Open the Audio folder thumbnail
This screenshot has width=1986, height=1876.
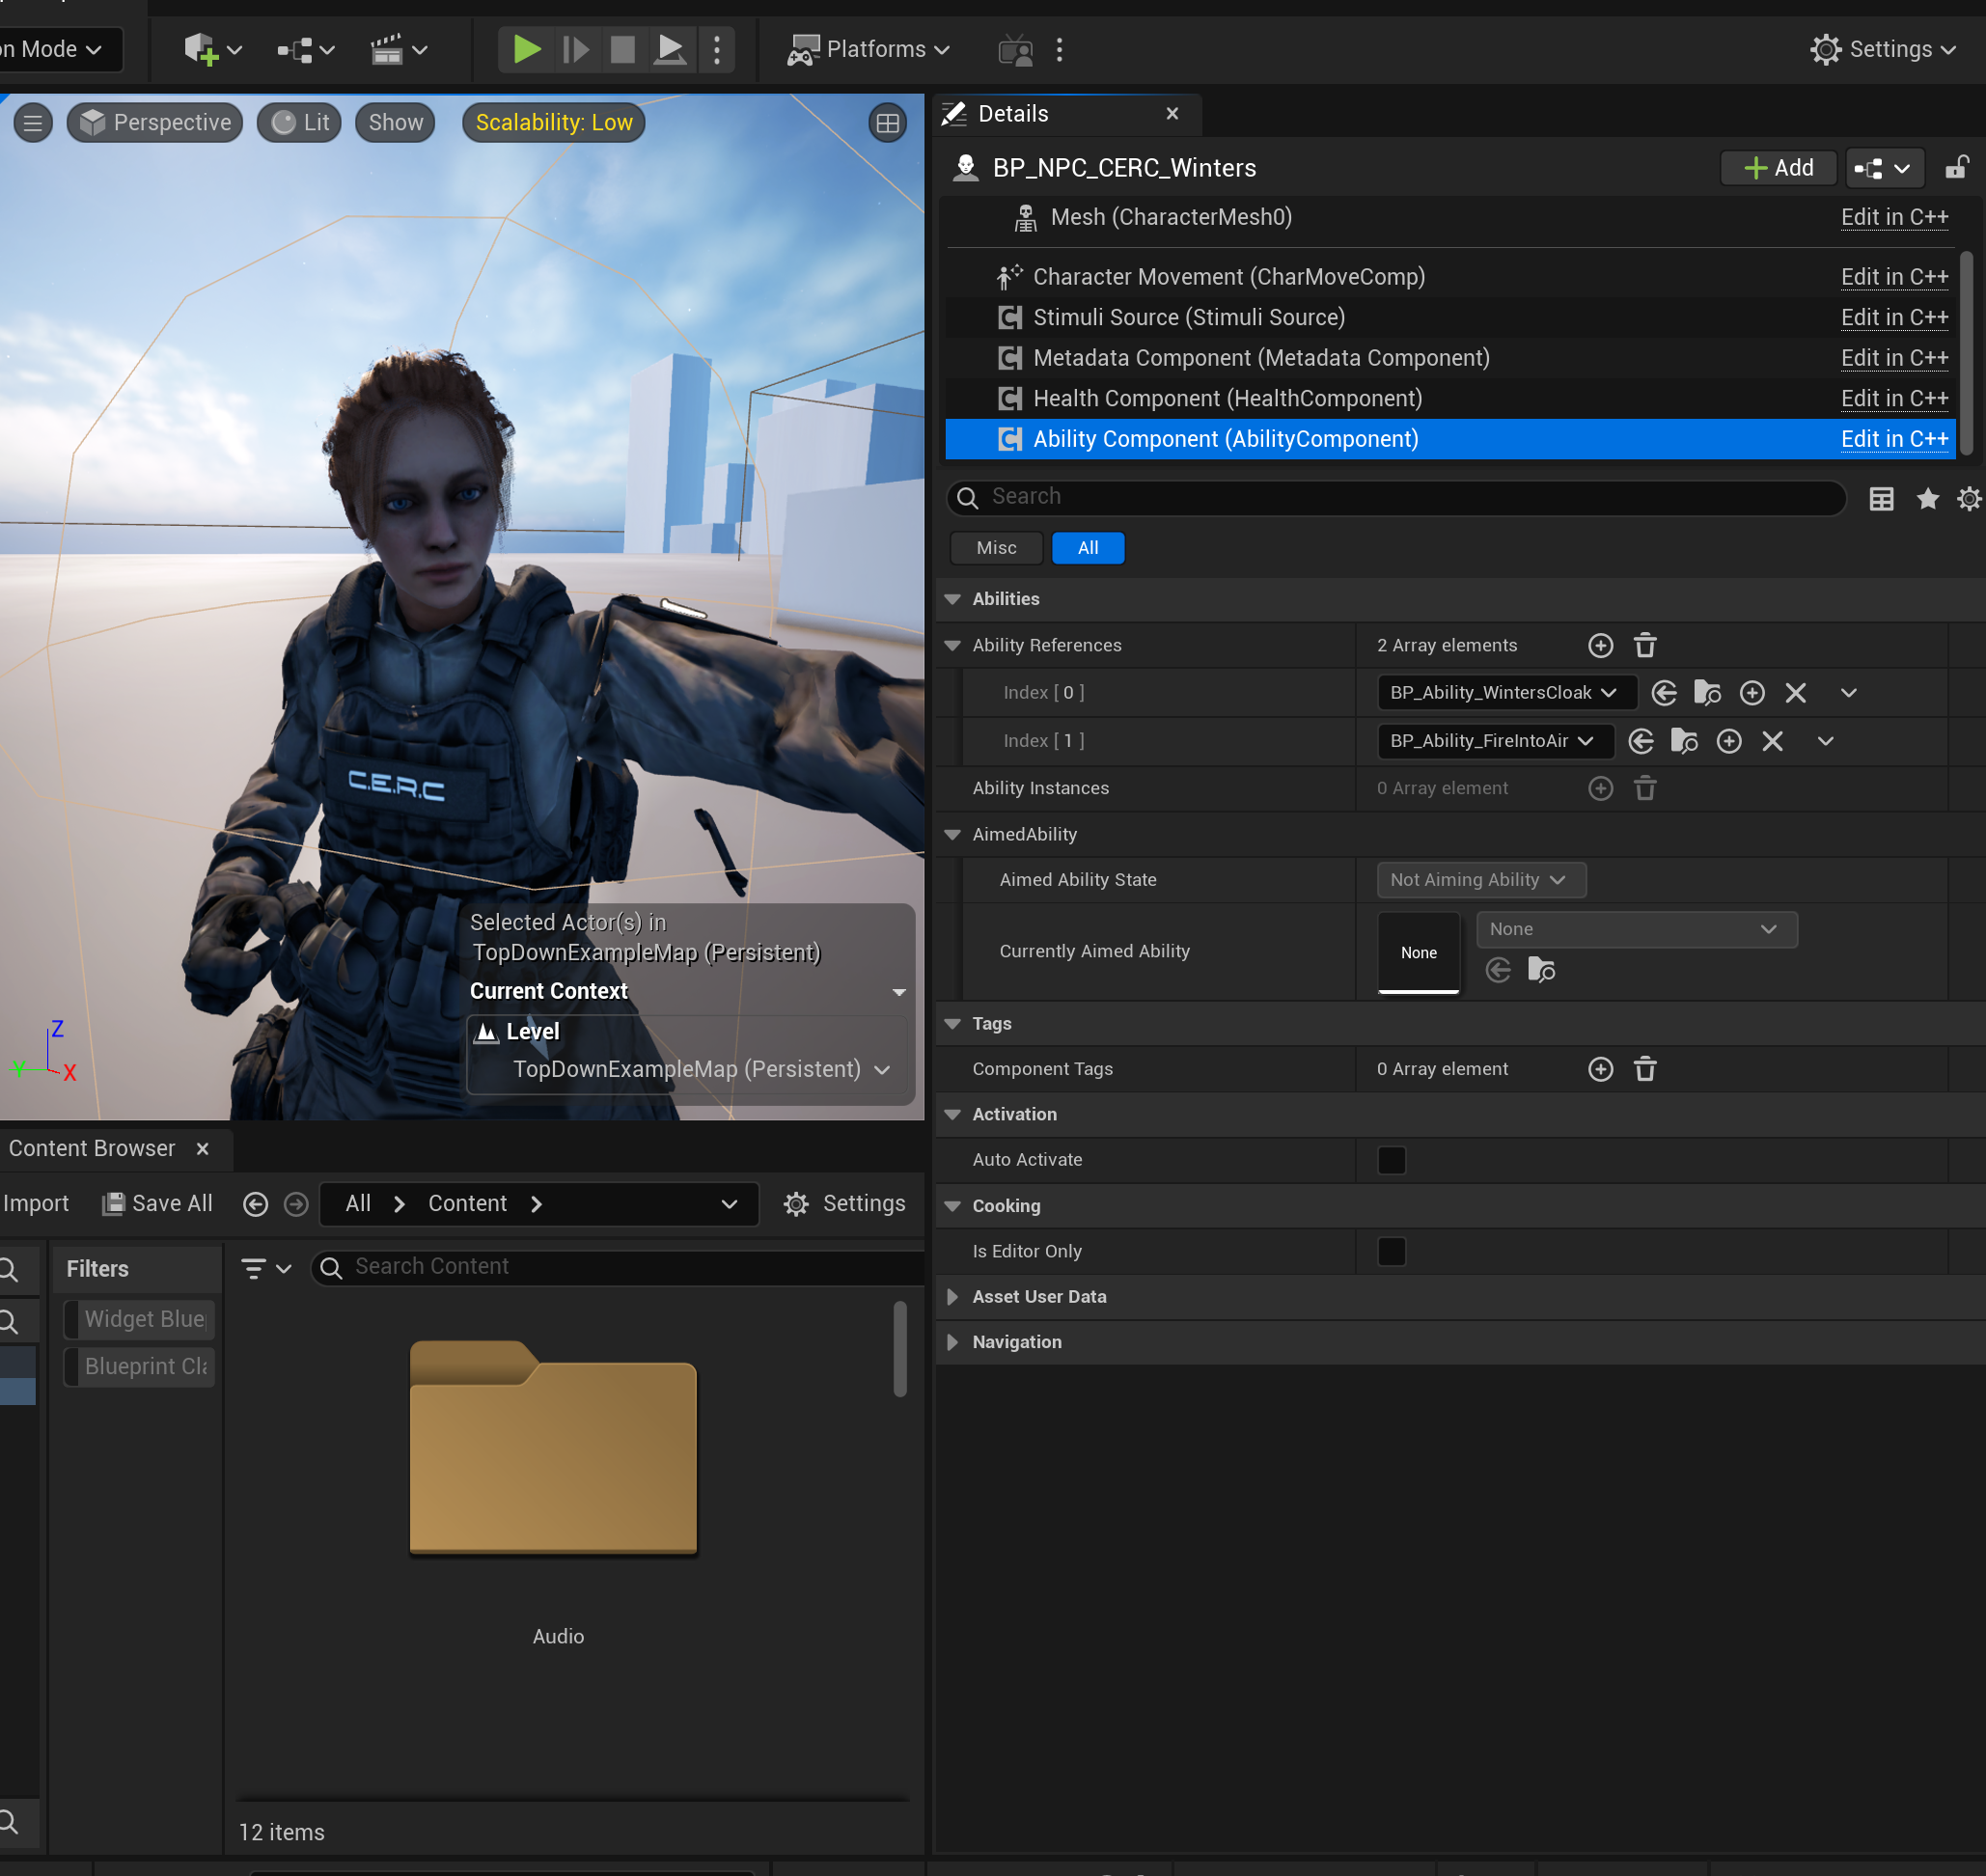pos(553,1447)
